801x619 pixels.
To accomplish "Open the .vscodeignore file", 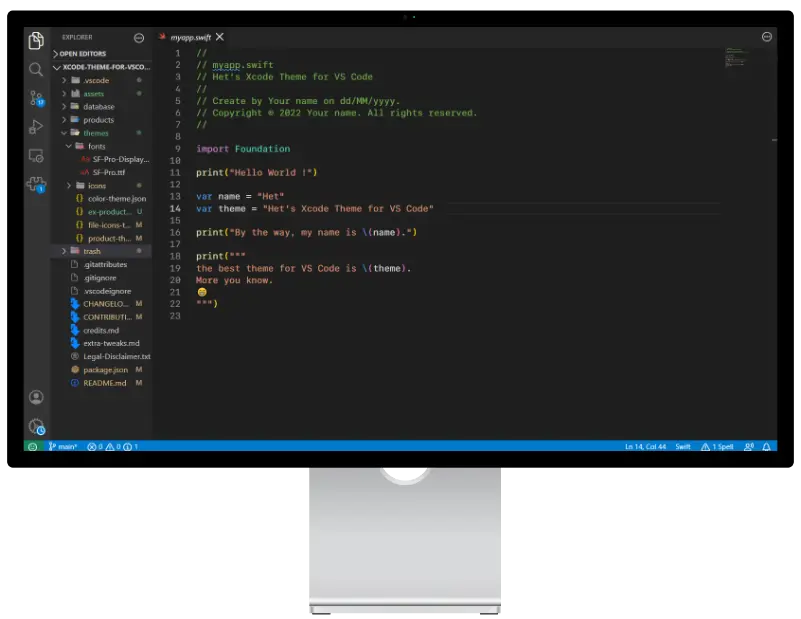I will coord(101,291).
